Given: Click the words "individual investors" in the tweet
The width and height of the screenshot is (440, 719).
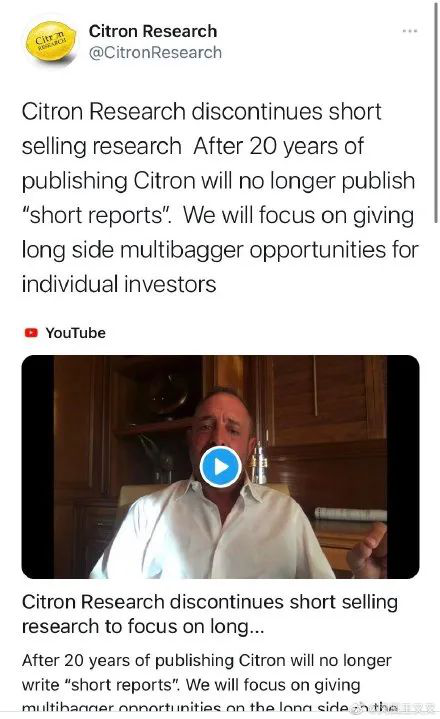Looking at the screenshot, I should (119, 284).
